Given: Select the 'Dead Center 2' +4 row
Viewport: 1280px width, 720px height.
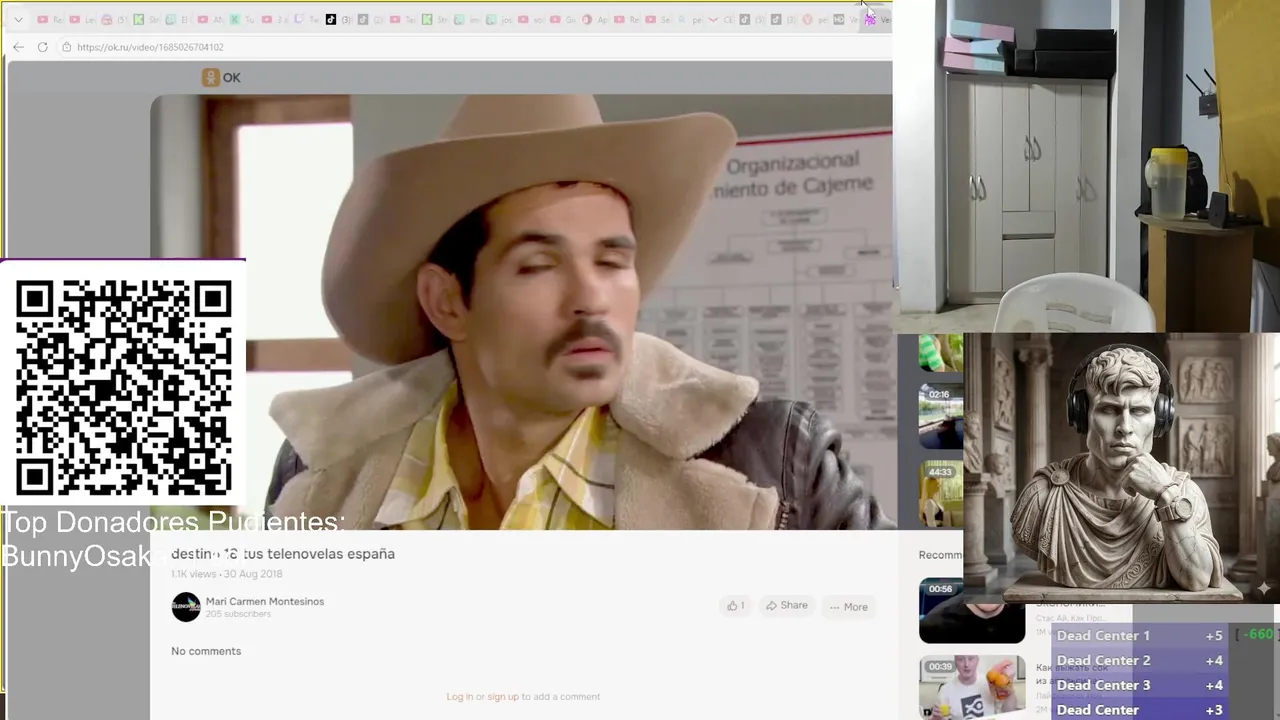Looking at the screenshot, I should tap(1140, 660).
